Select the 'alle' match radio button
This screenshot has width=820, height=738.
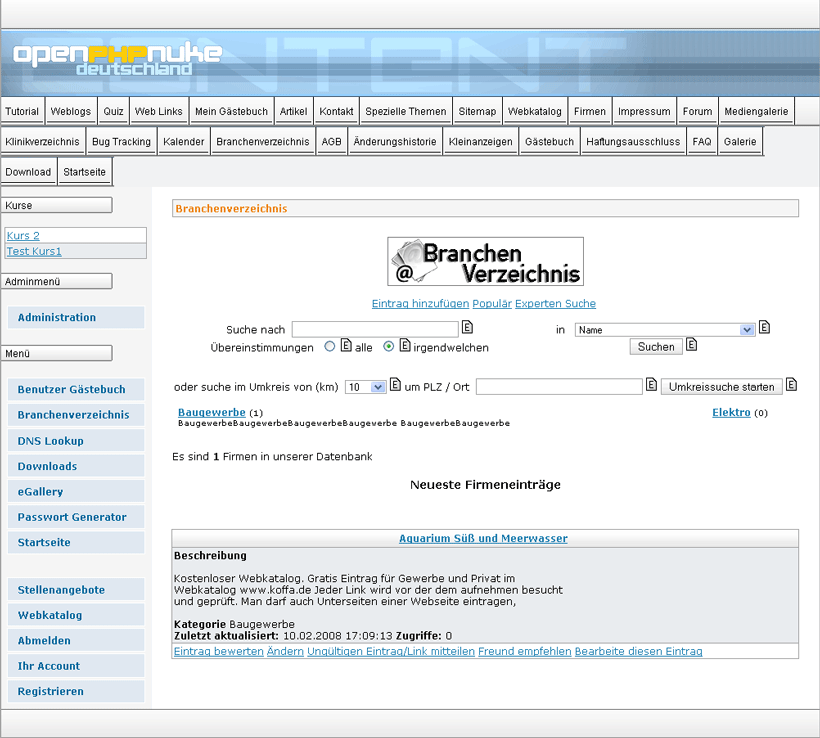coord(330,347)
